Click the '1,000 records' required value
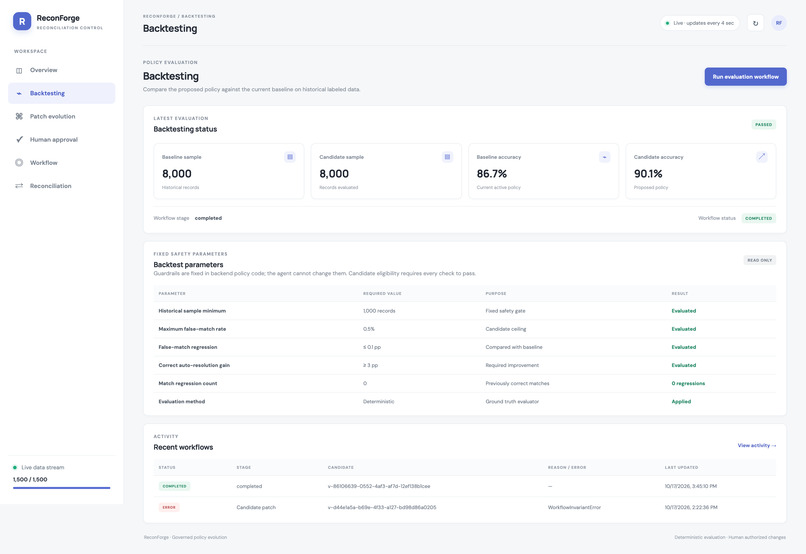 click(x=379, y=311)
